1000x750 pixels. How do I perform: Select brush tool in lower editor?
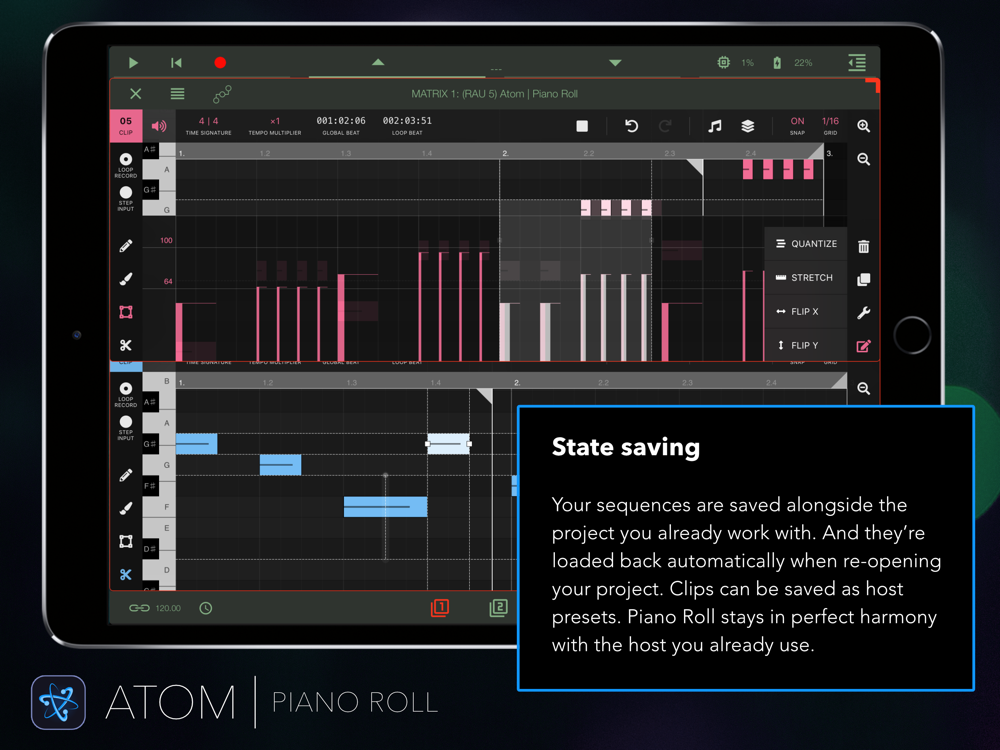126,508
